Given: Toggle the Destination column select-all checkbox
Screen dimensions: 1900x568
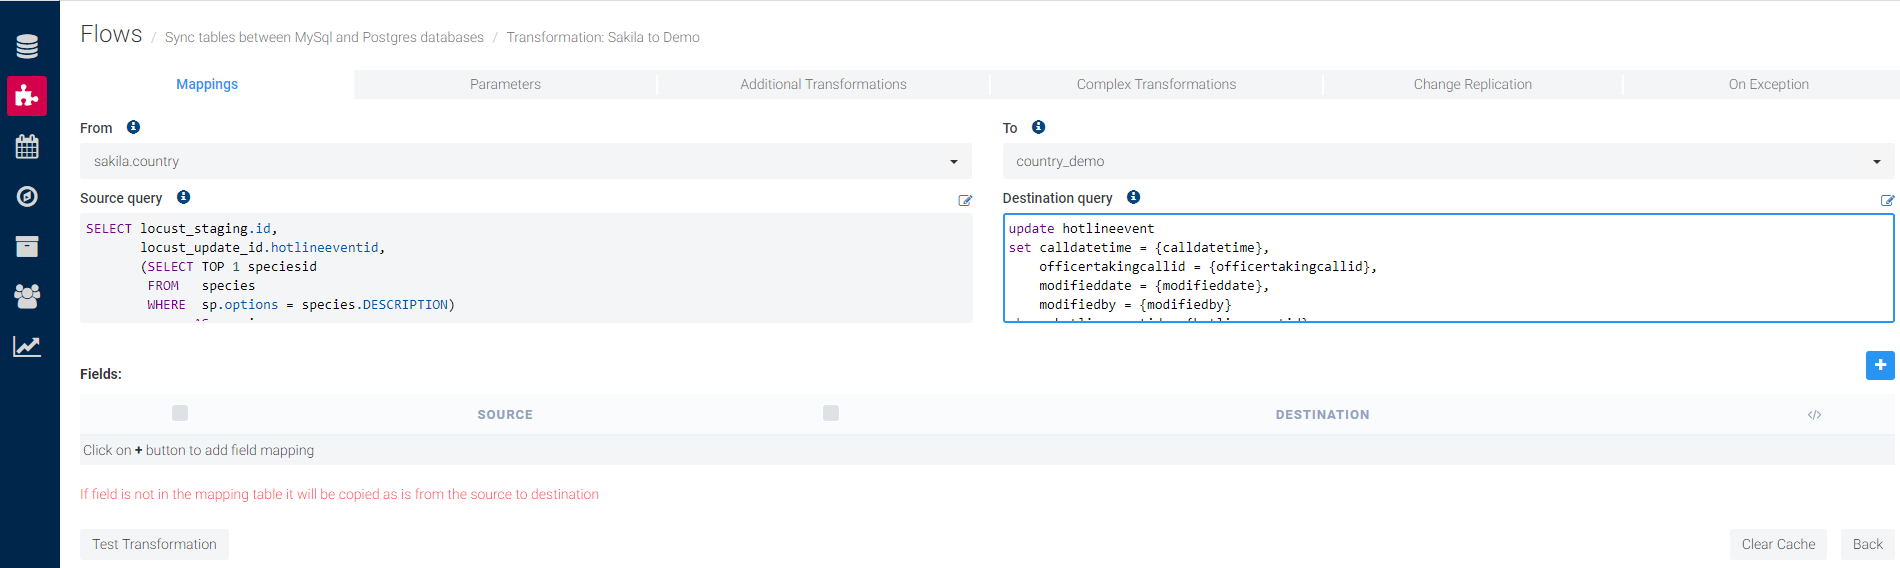Looking at the screenshot, I should coord(830,413).
